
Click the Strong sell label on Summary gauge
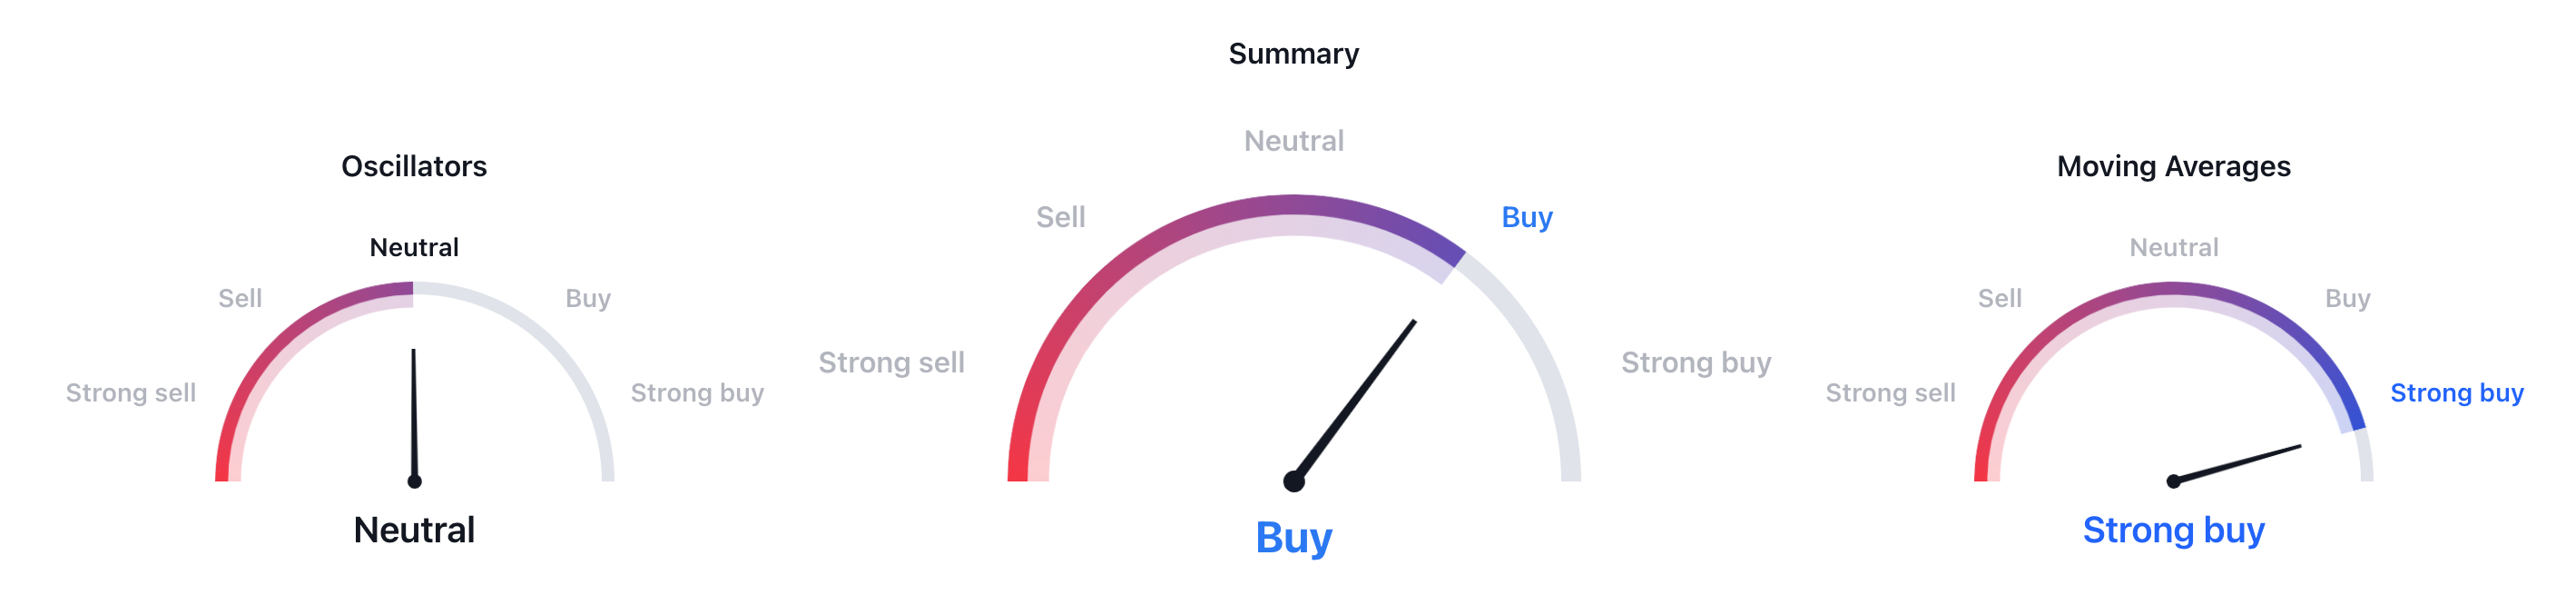[x=891, y=362]
